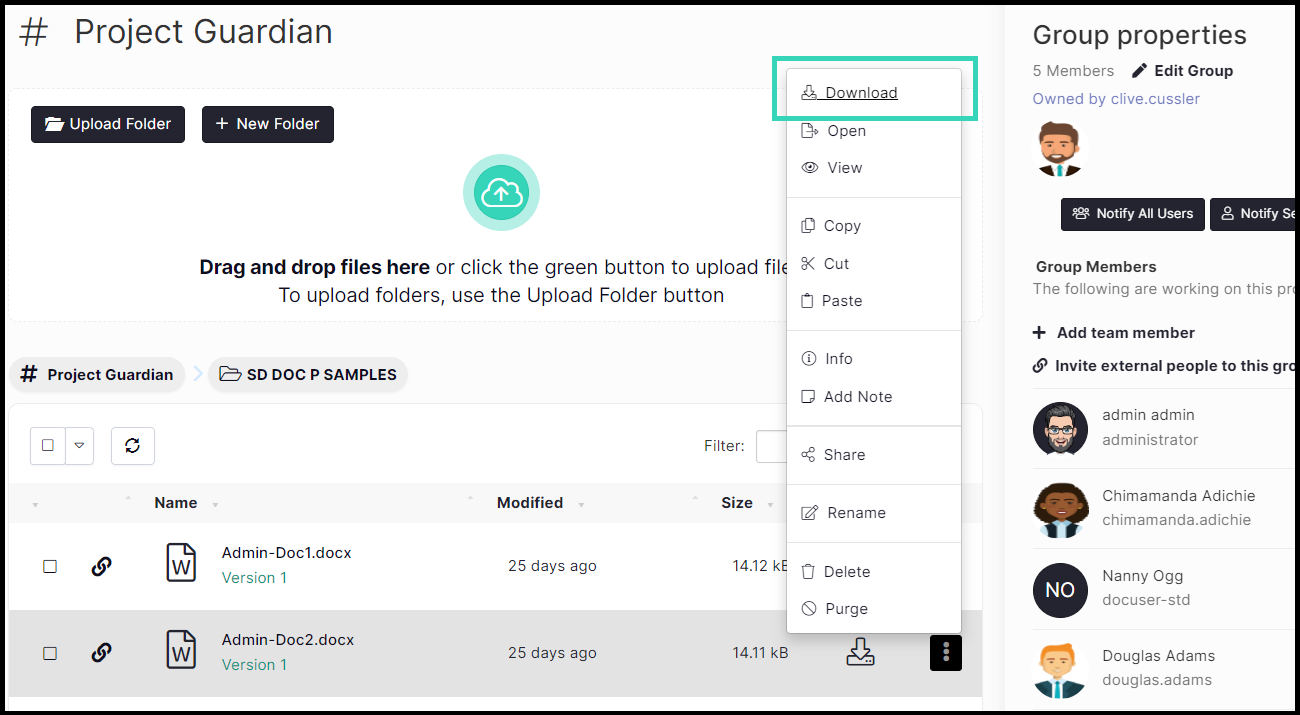
Task: Click the pencil Edit Group icon
Action: tap(1139, 71)
